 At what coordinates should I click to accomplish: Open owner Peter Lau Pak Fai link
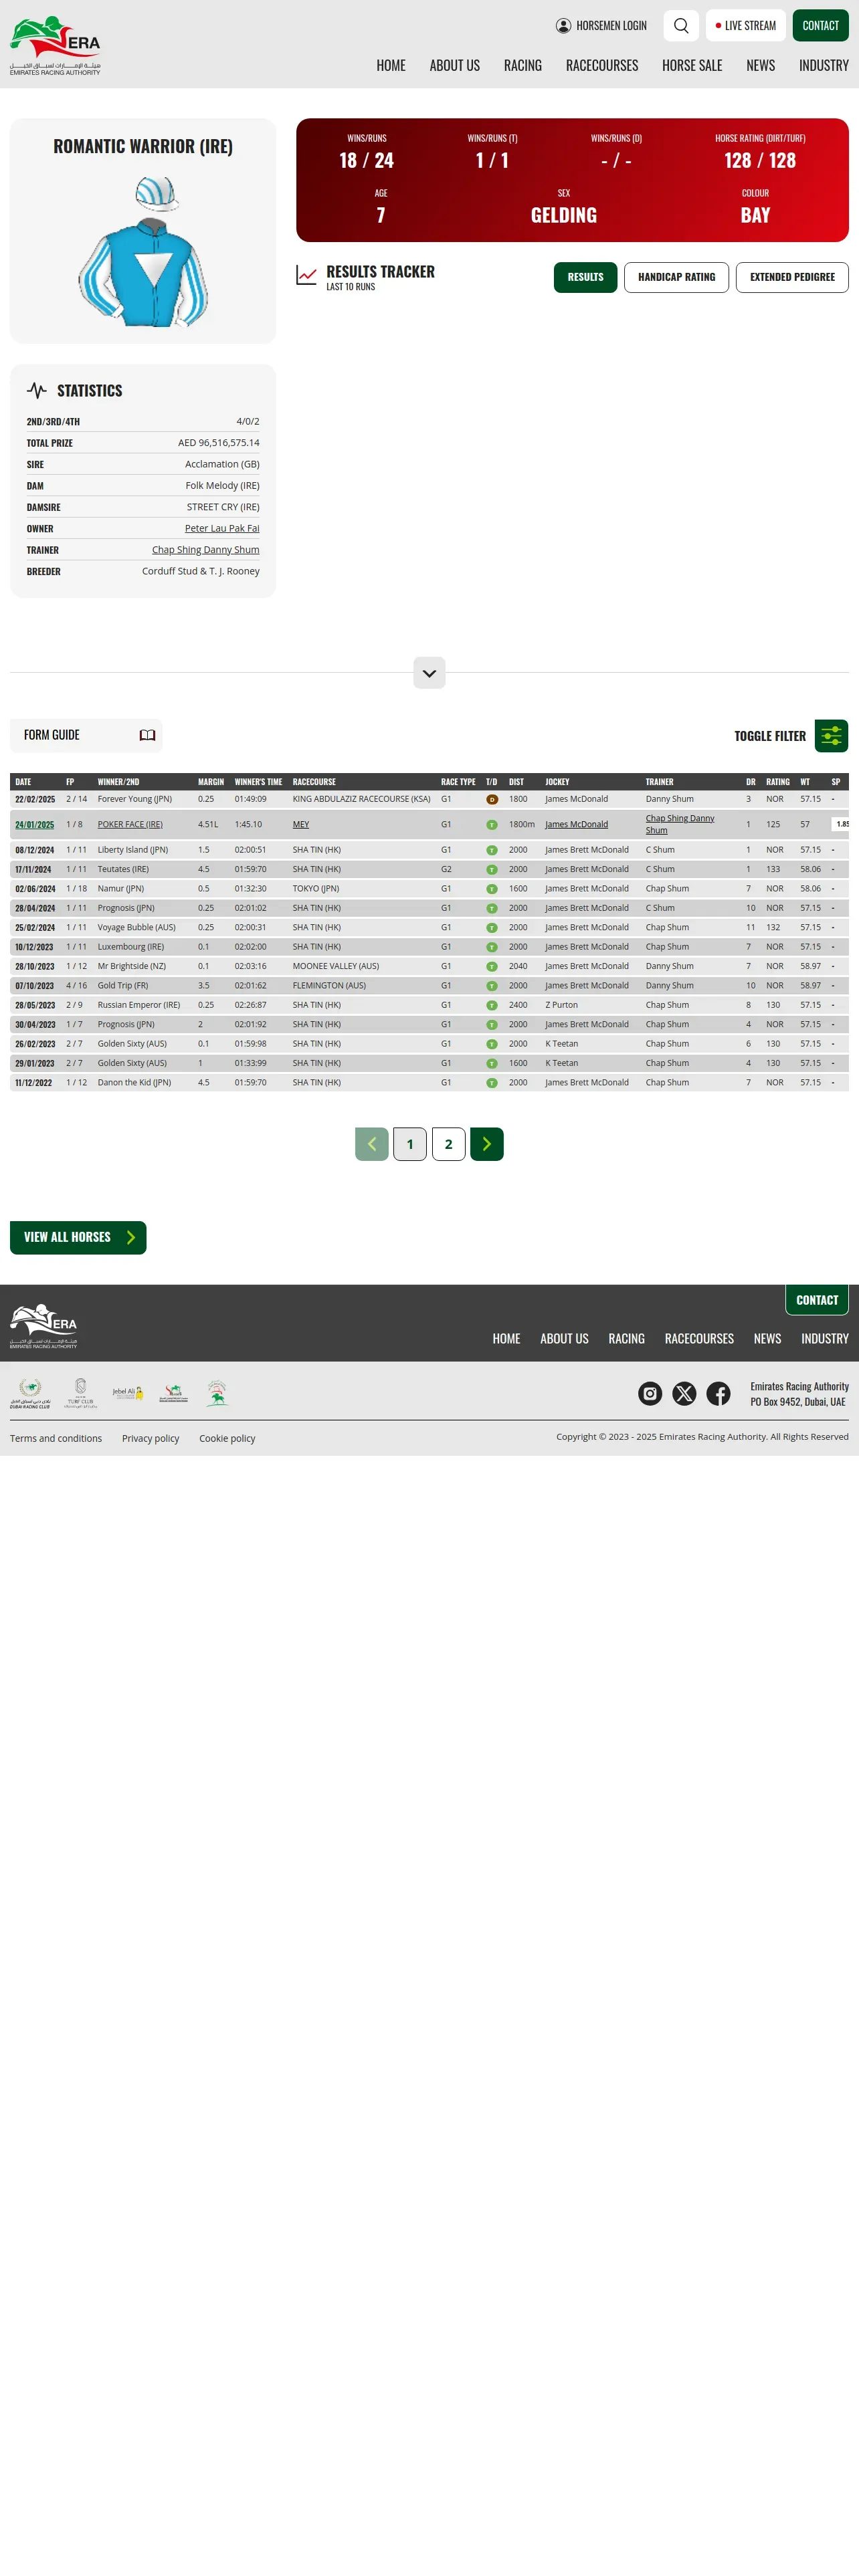222,528
